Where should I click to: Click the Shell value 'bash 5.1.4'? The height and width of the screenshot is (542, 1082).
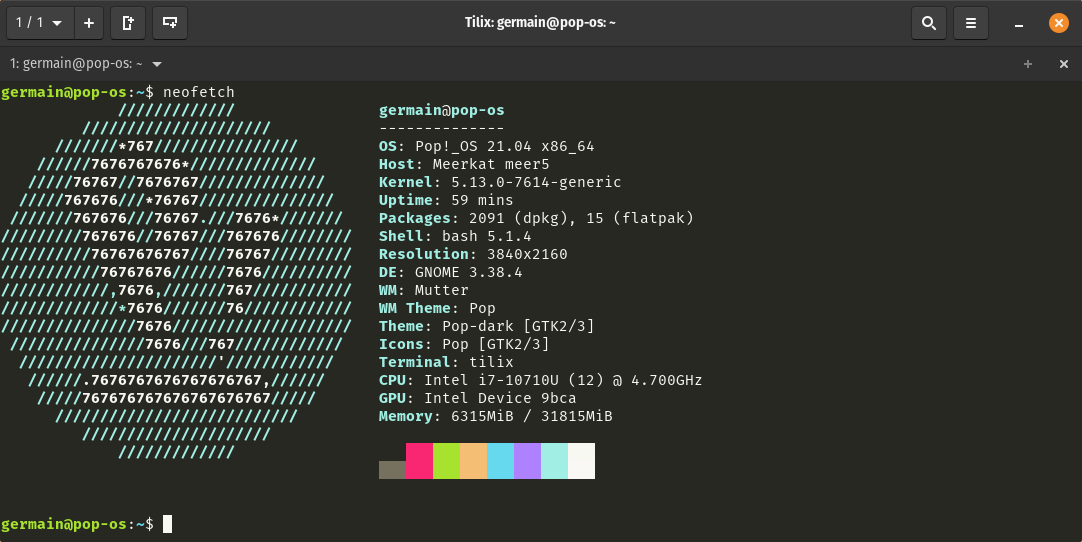(x=486, y=236)
